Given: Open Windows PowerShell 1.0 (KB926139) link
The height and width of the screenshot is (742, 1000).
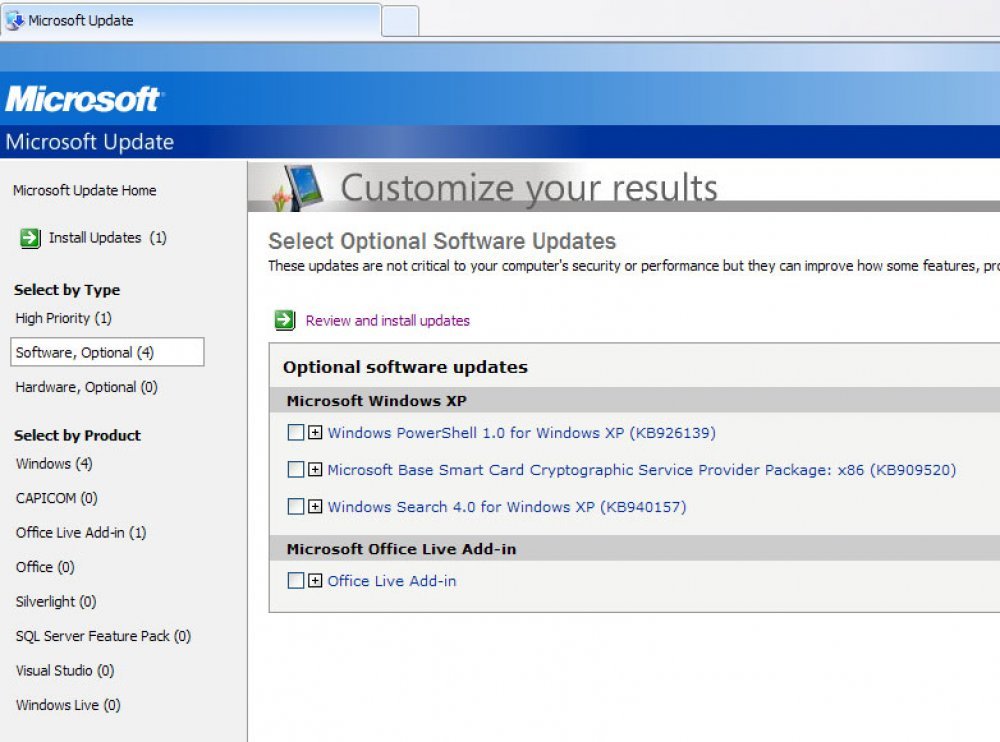Looking at the screenshot, I should [522, 433].
